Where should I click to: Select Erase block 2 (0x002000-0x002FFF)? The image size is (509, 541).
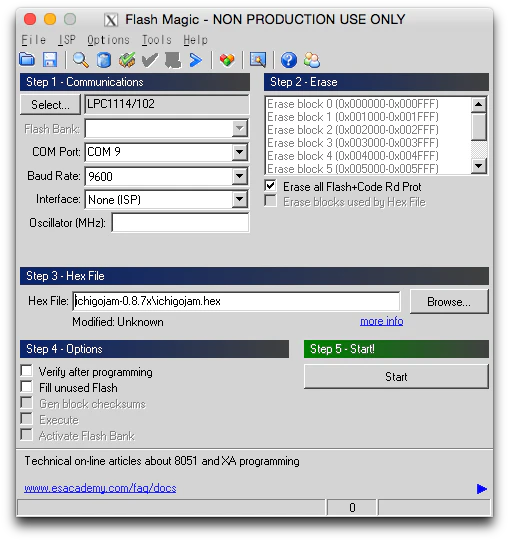(x=353, y=130)
